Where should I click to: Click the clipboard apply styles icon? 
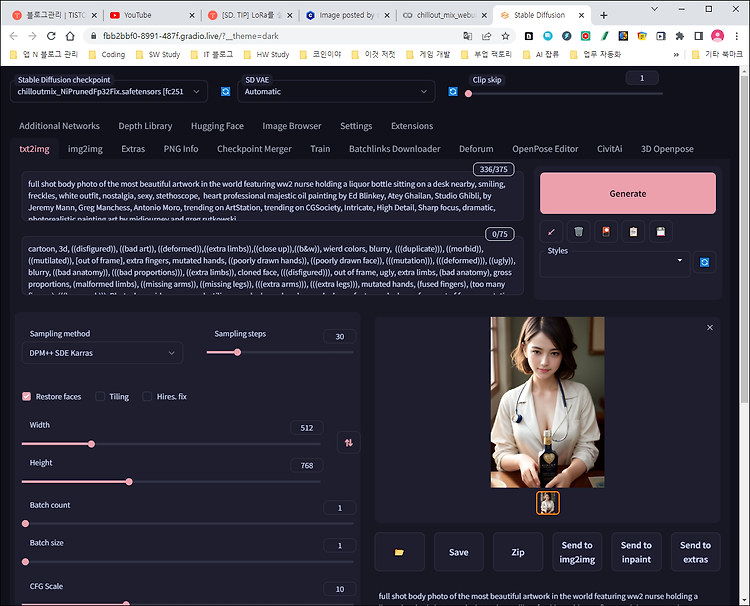pos(633,232)
